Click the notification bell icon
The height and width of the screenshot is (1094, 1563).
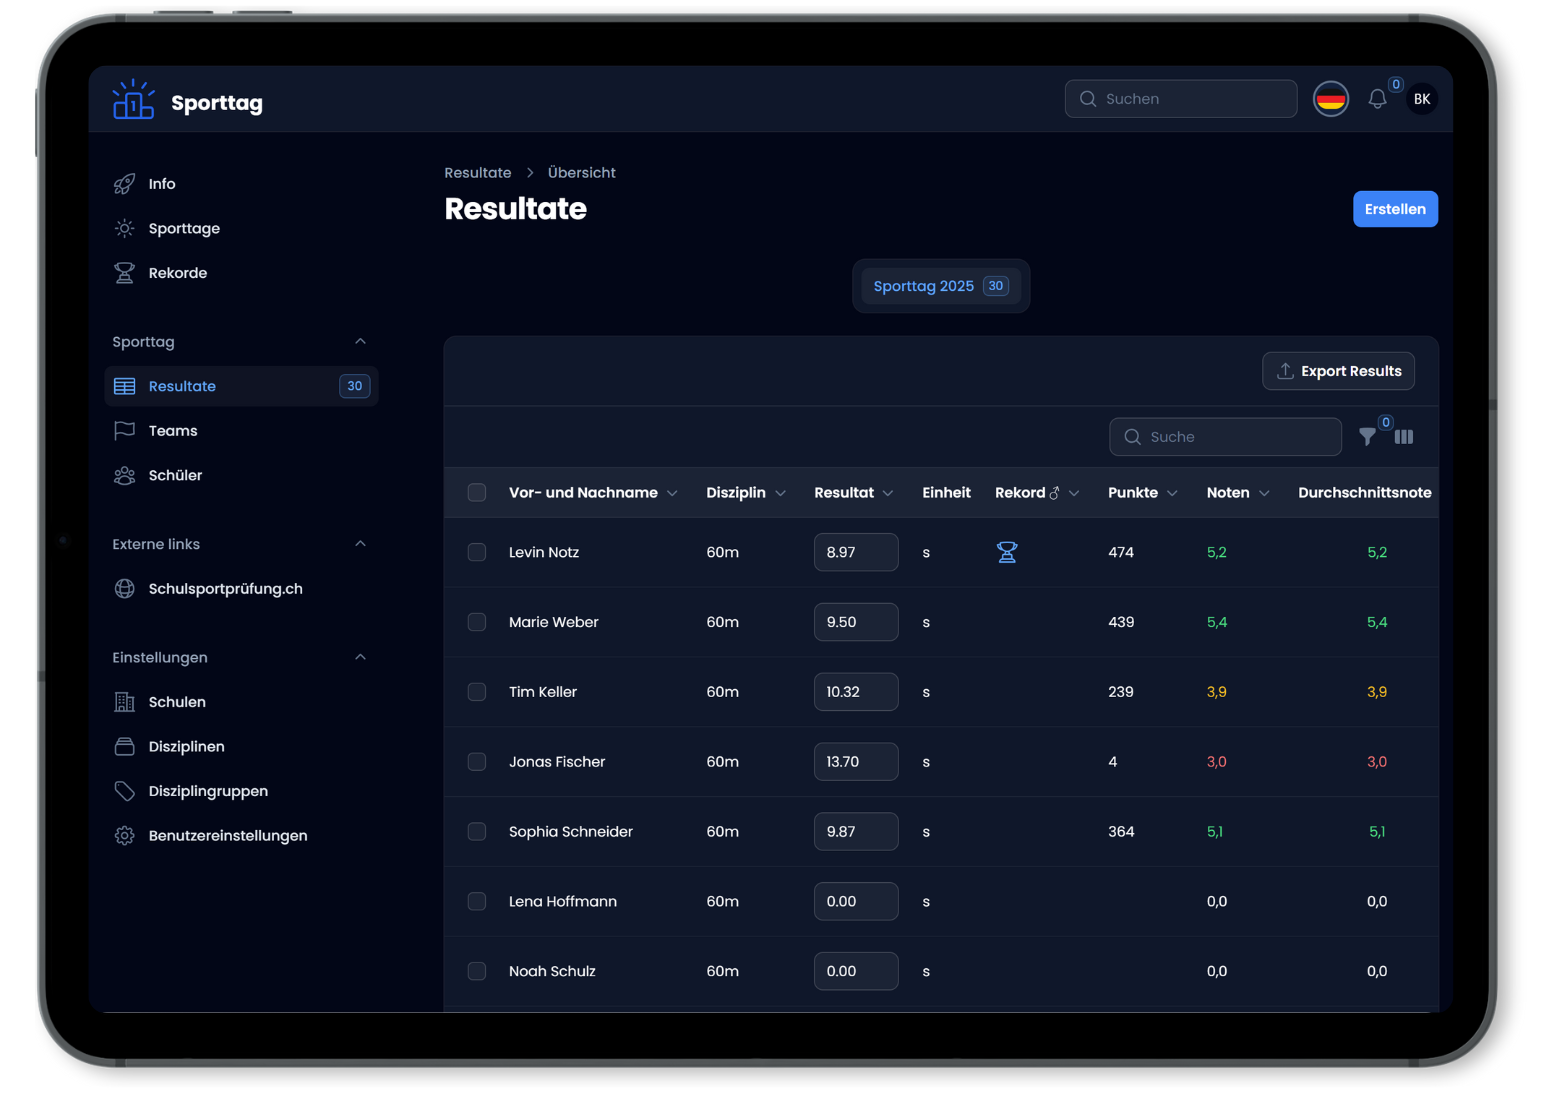1377,99
